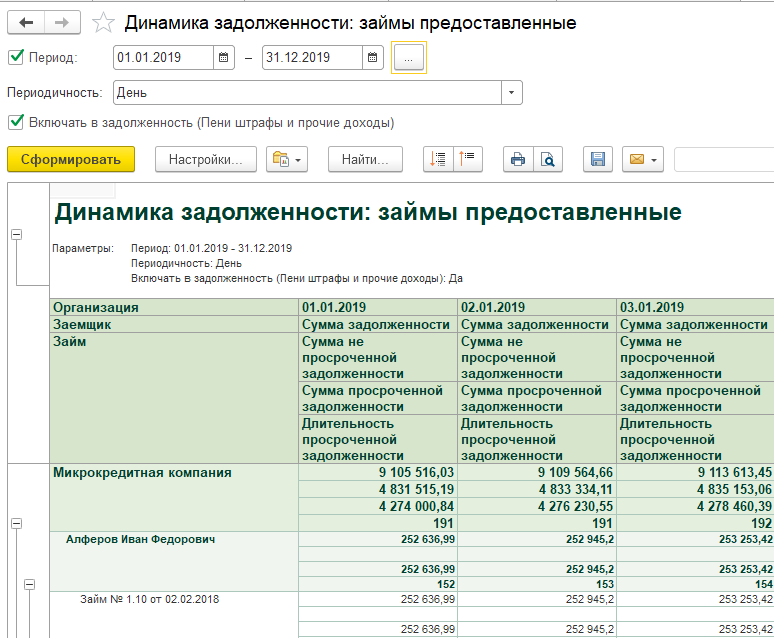Click the Найти... button
This screenshot has width=774, height=638.
click(x=365, y=160)
